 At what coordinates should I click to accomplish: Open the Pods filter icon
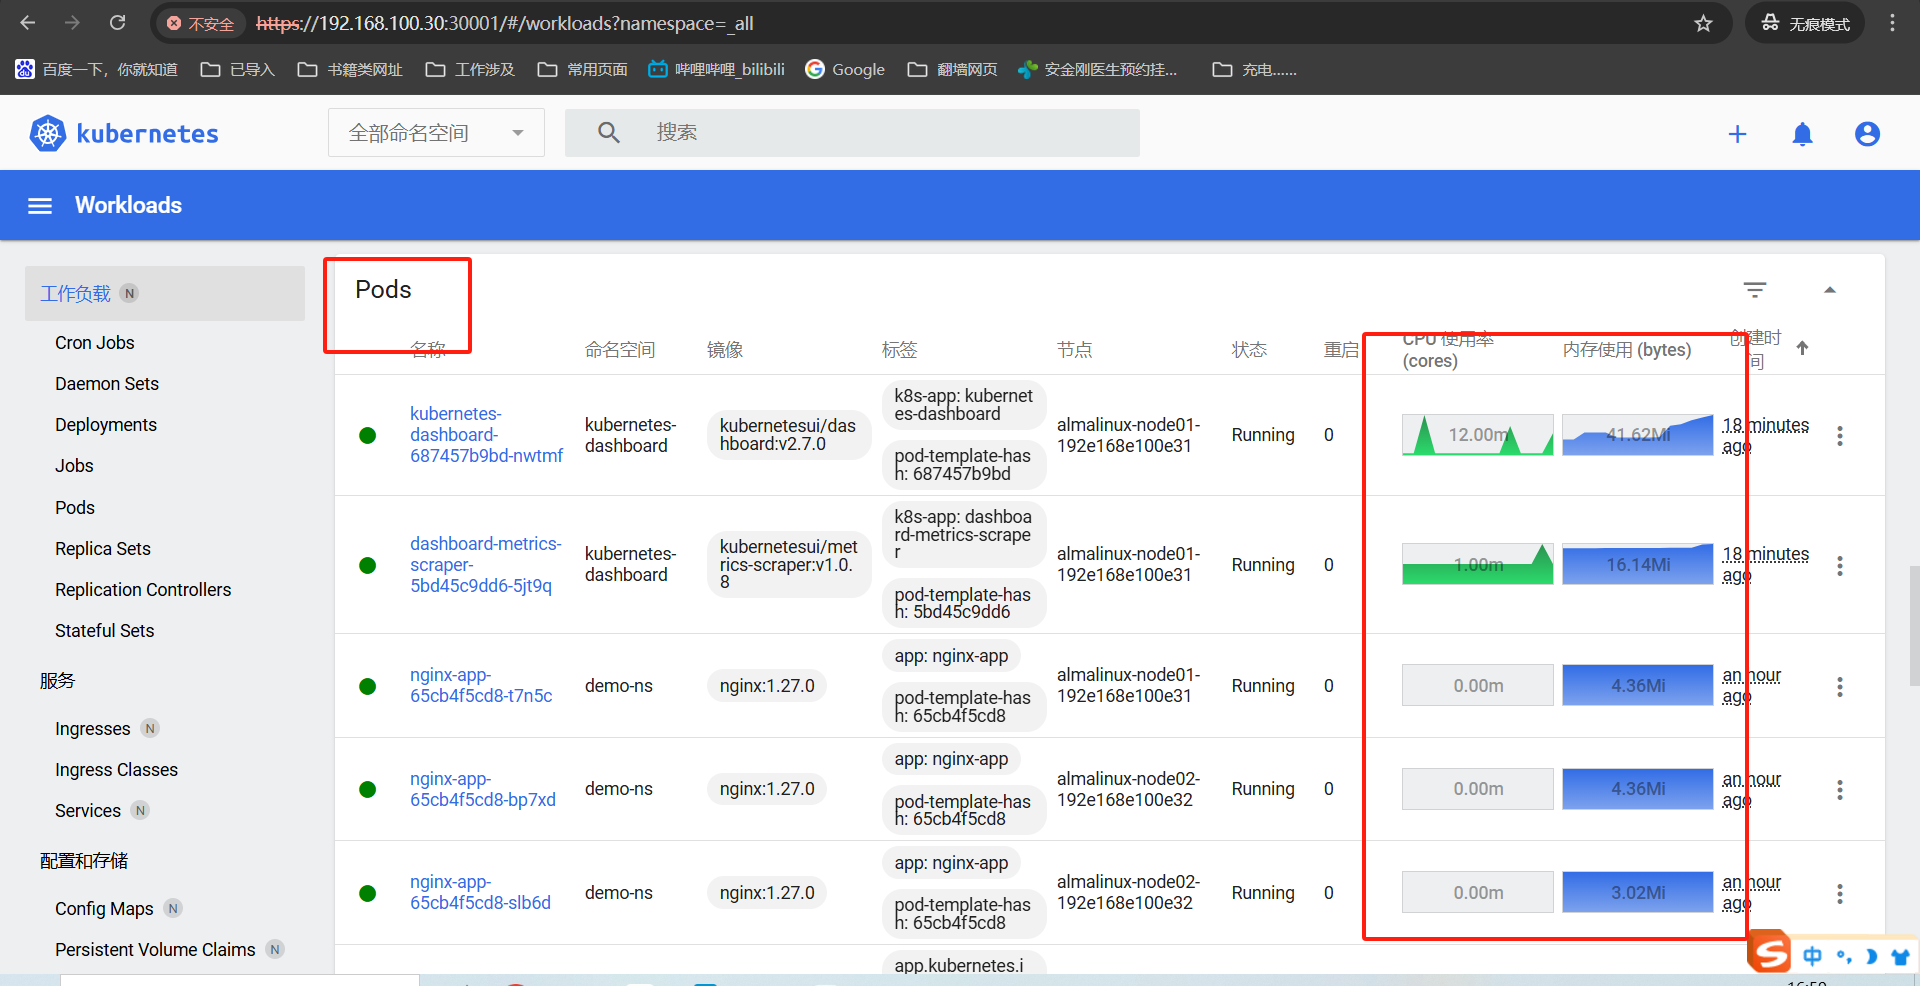[x=1755, y=290]
